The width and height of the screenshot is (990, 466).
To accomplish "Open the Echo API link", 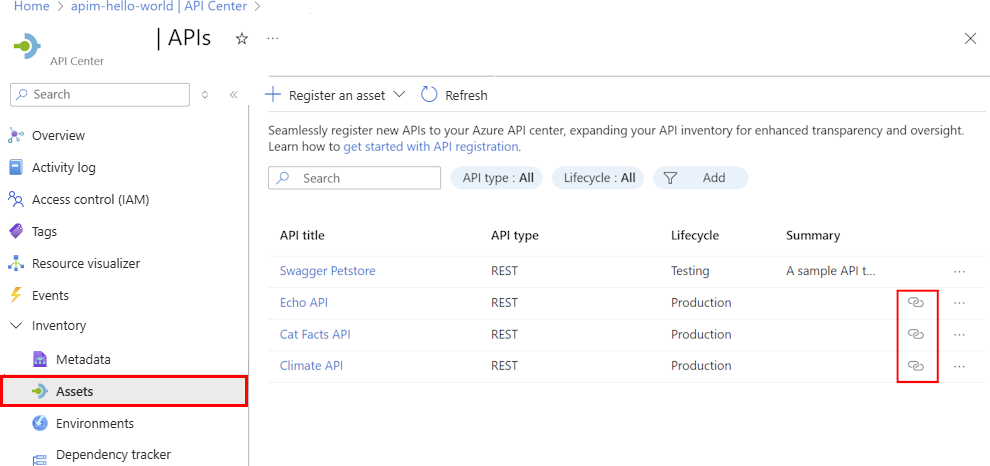I will click(x=304, y=302).
